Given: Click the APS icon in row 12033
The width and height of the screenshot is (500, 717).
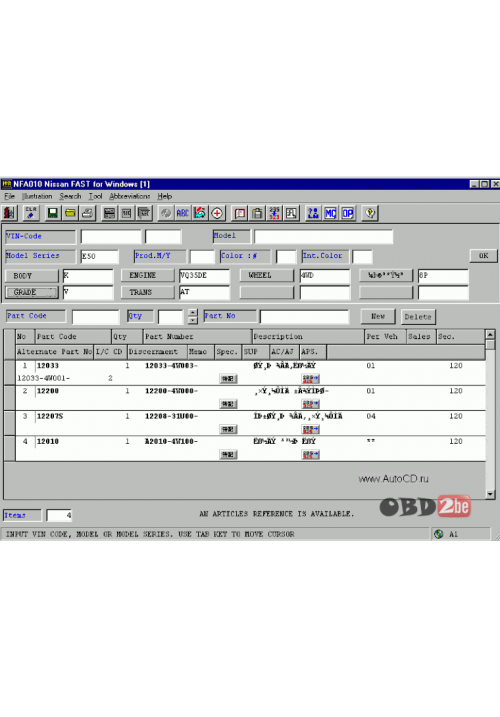Looking at the screenshot, I should click(311, 379).
